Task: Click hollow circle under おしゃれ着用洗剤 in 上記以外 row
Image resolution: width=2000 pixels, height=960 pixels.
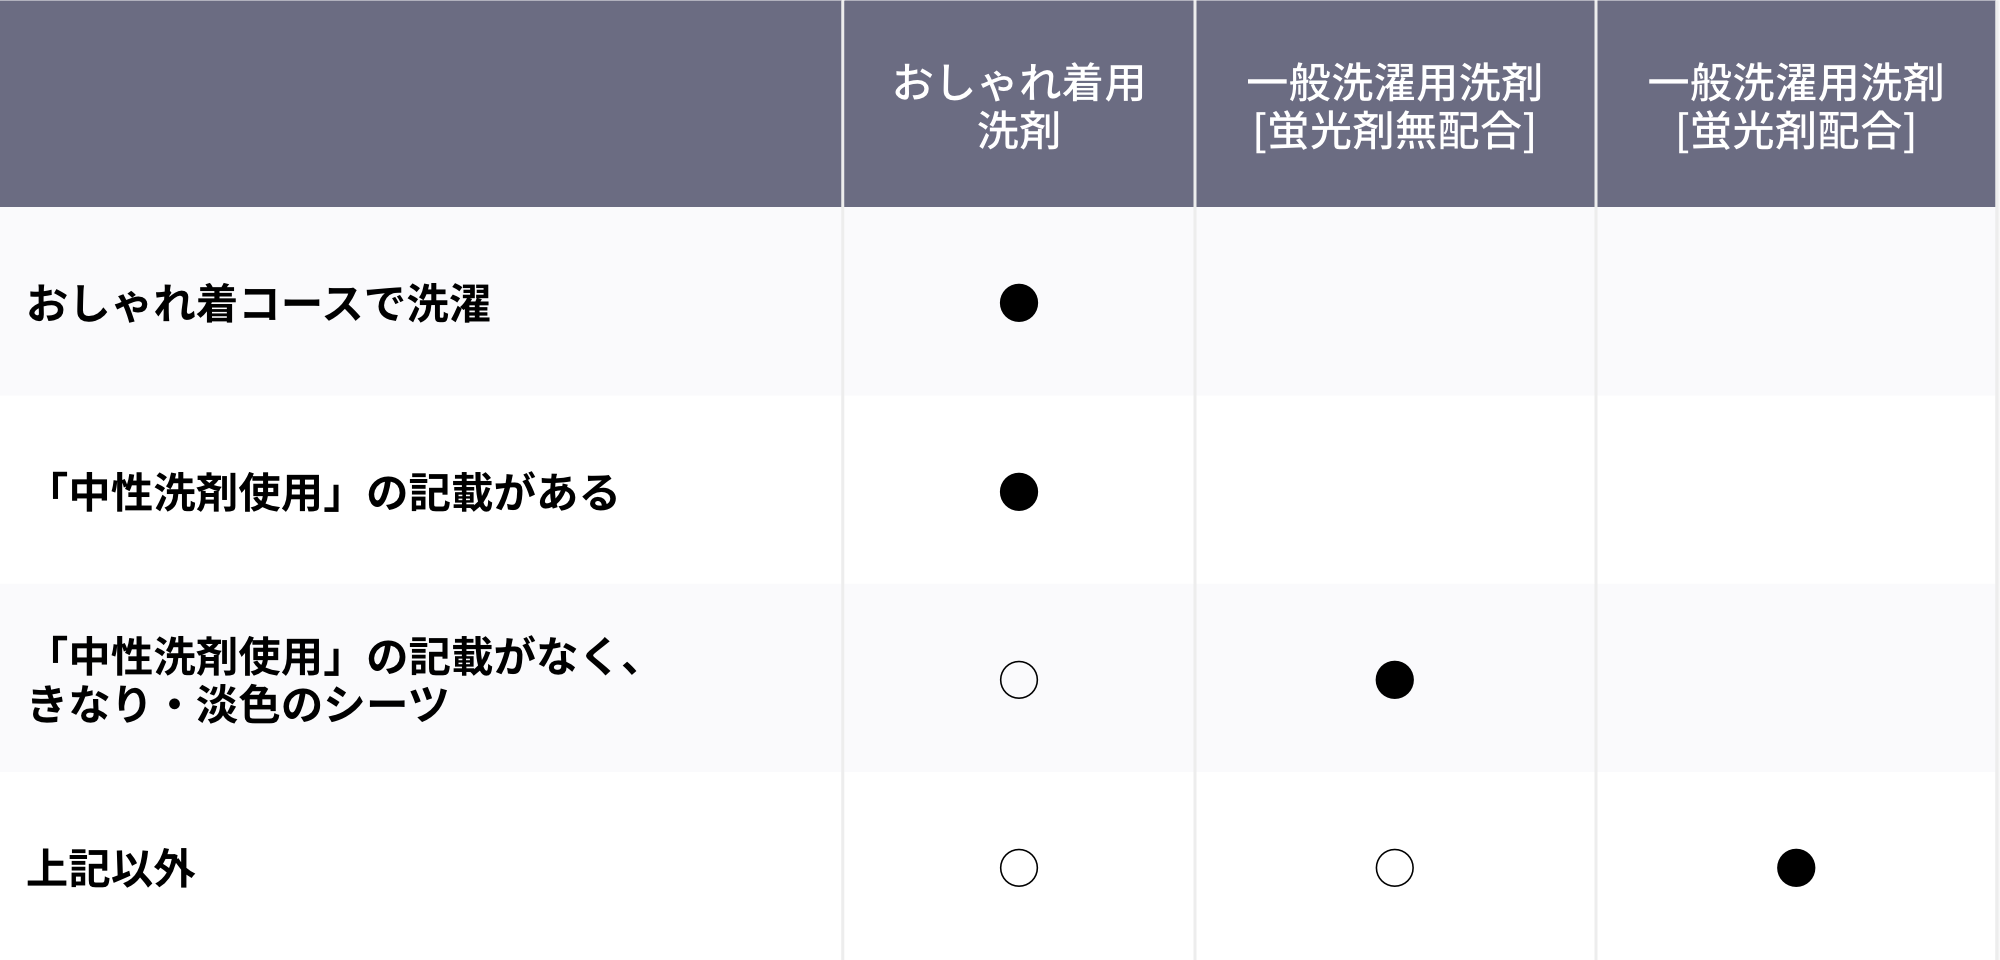Action: tap(1018, 868)
